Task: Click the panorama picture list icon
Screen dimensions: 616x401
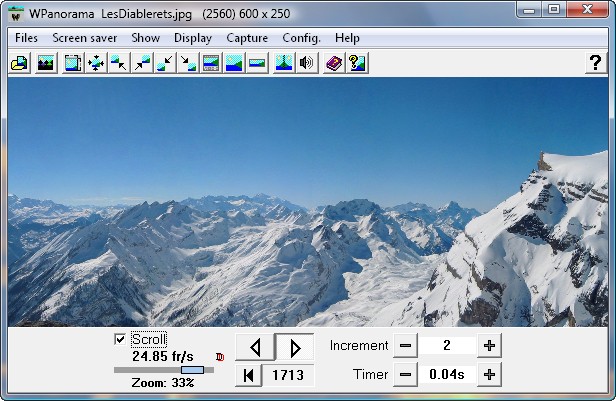Action: click(46, 63)
